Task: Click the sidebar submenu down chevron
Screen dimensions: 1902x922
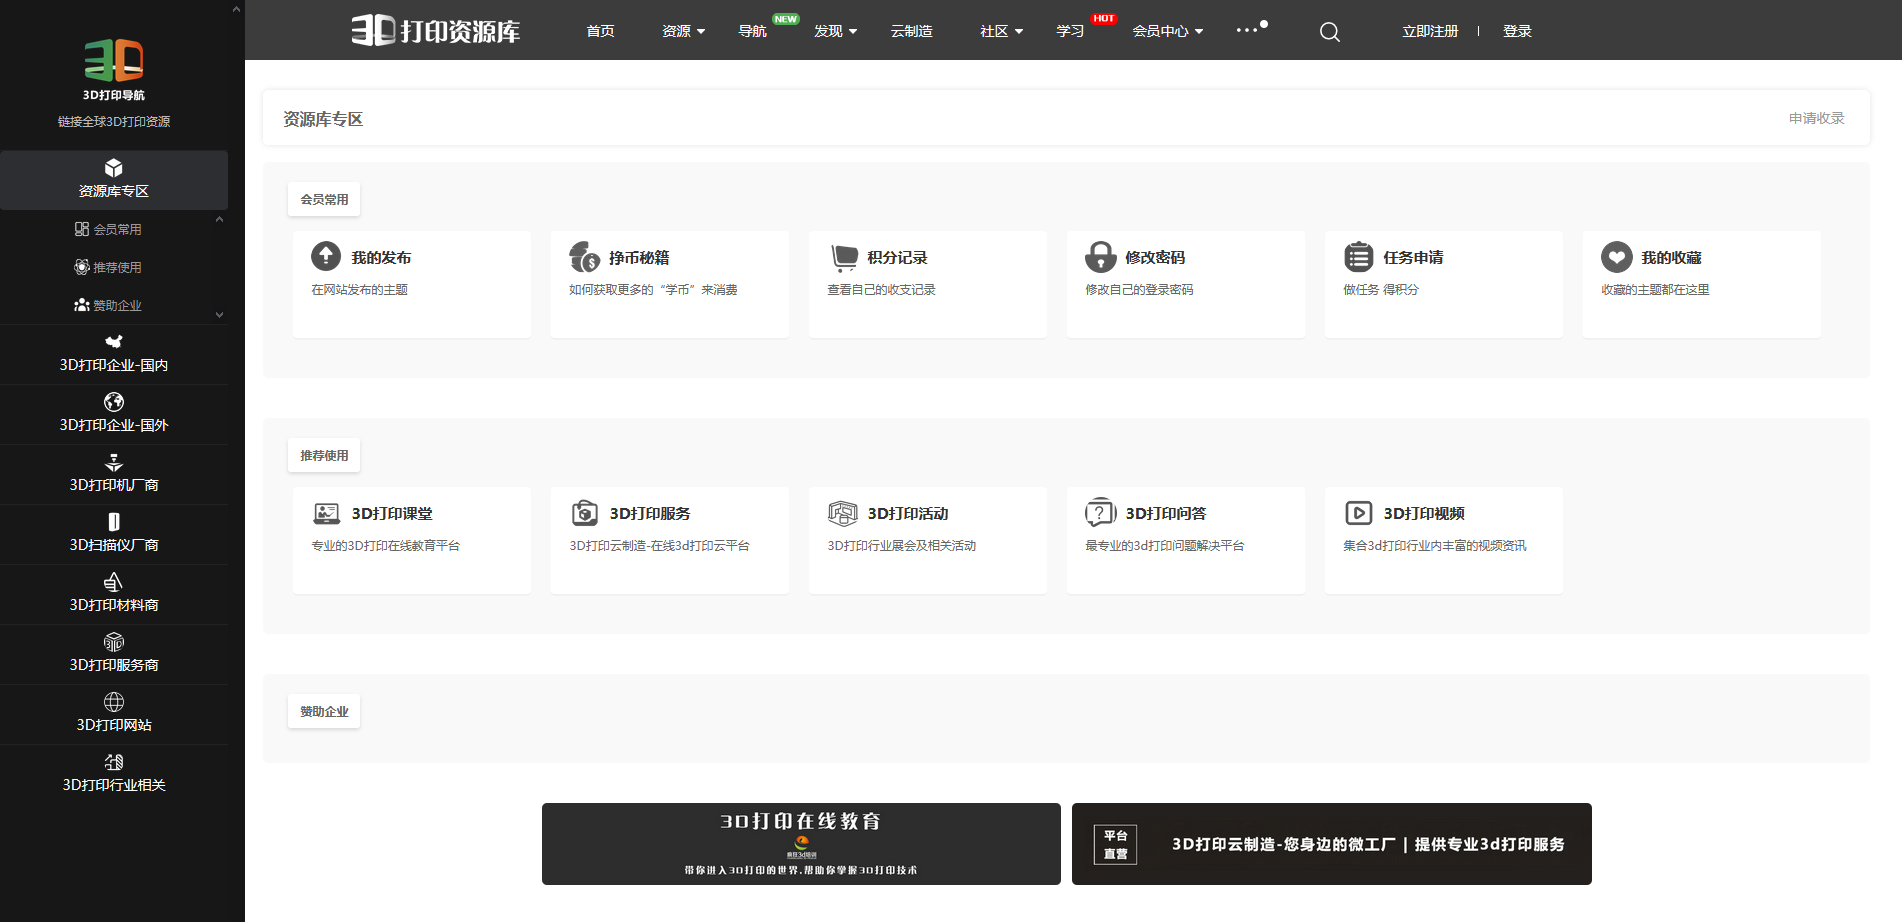Action: point(220,315)
